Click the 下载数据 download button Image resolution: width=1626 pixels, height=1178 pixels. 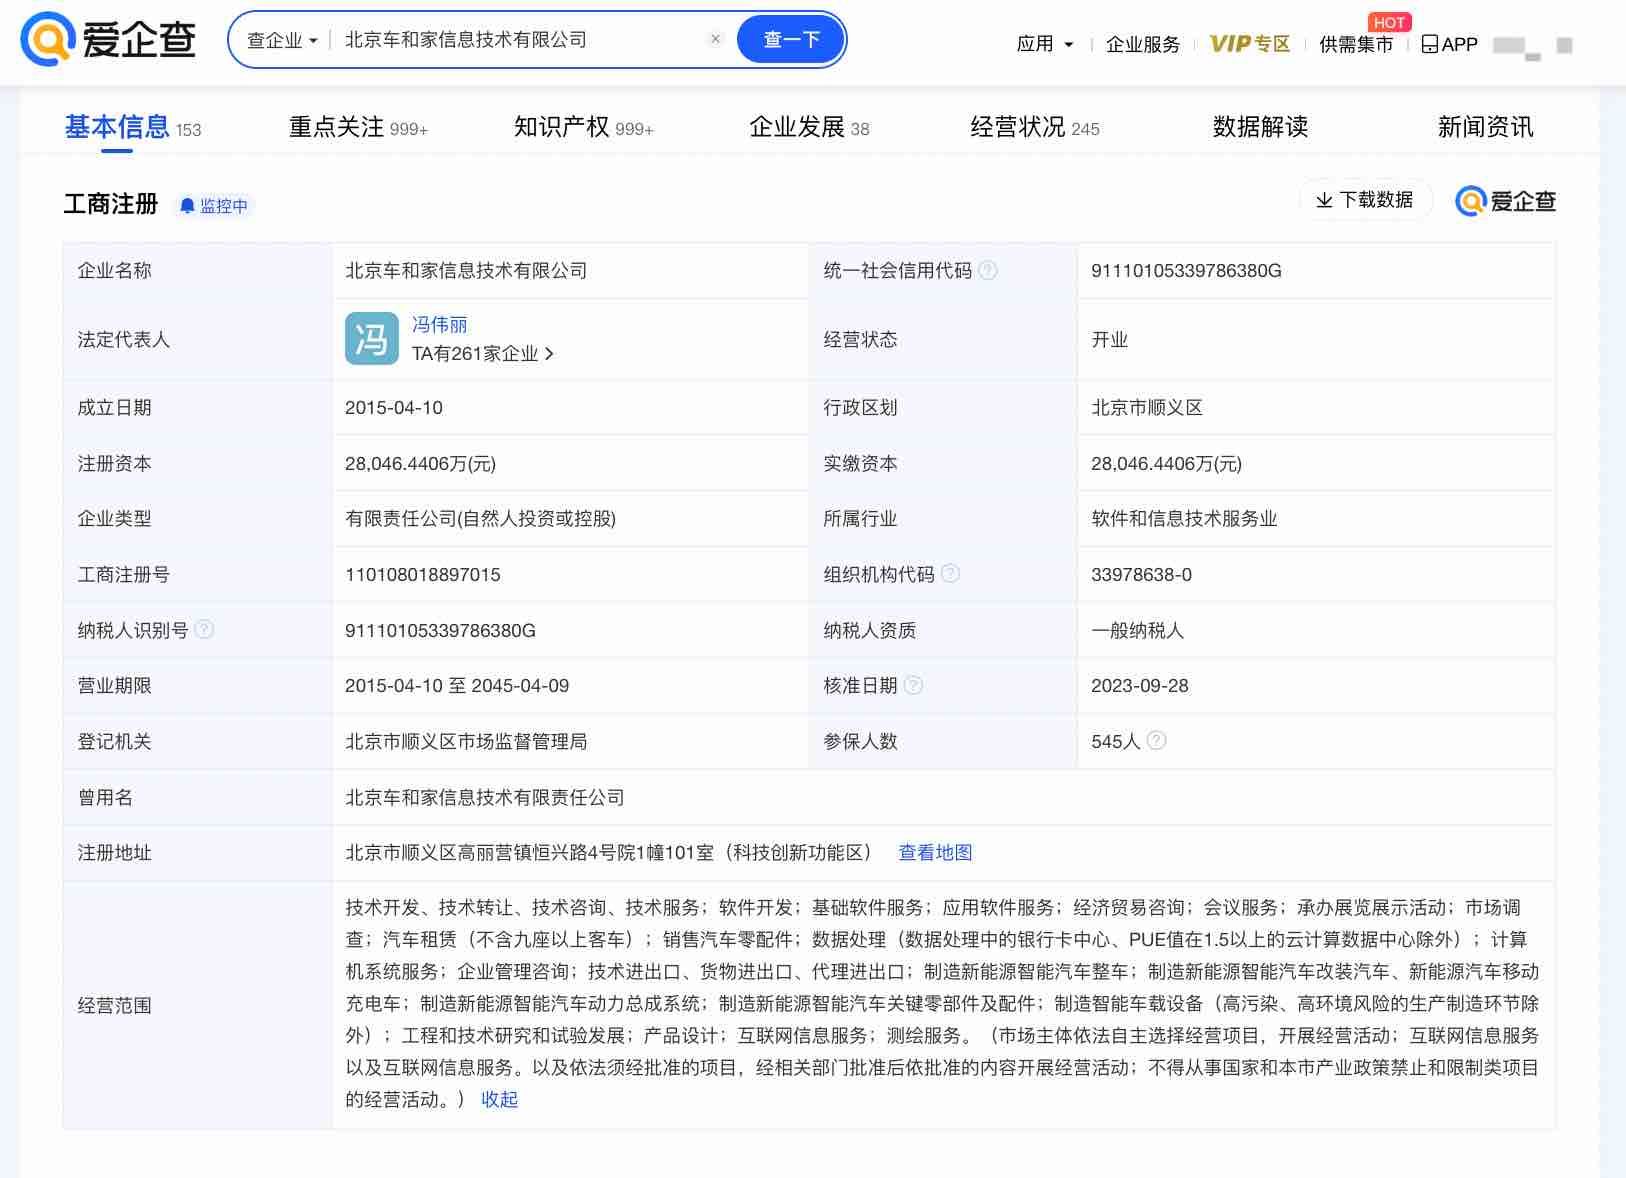pos(1365,200)
